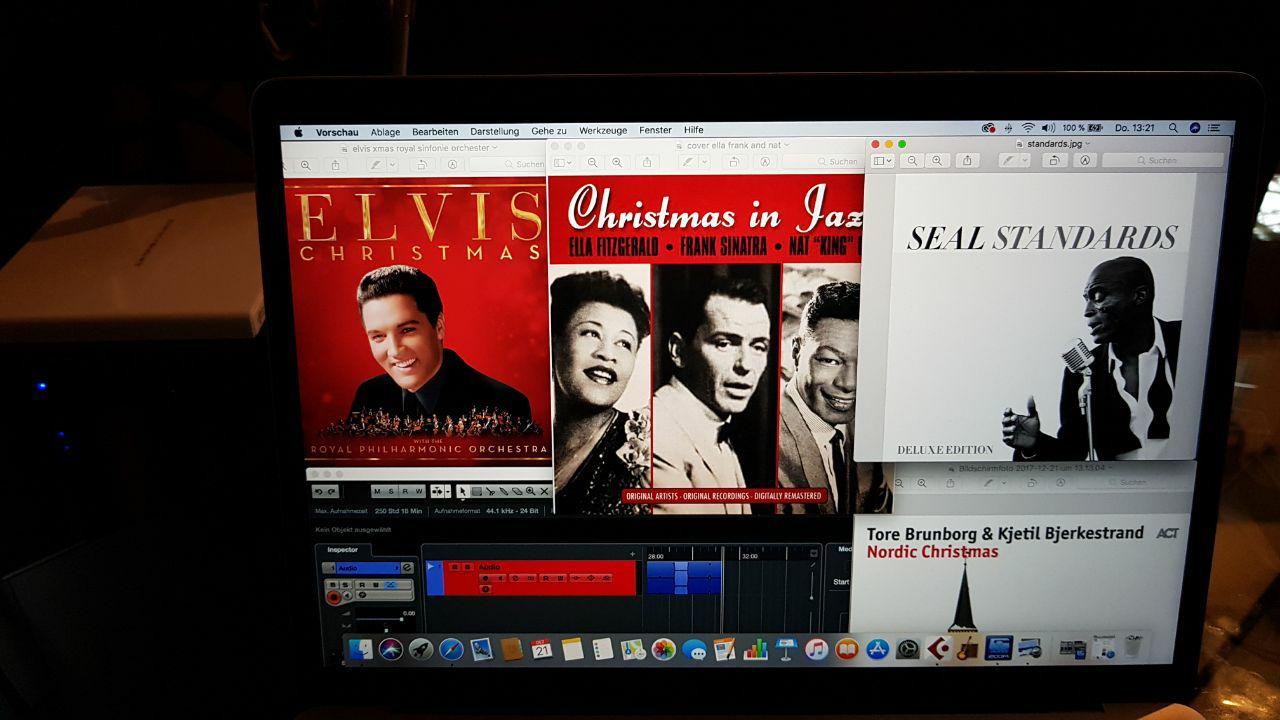The width and height of the screenshot is (1280, 720).
Task: Zoom in on the standards.jpg image
Action: pos(937,161)
